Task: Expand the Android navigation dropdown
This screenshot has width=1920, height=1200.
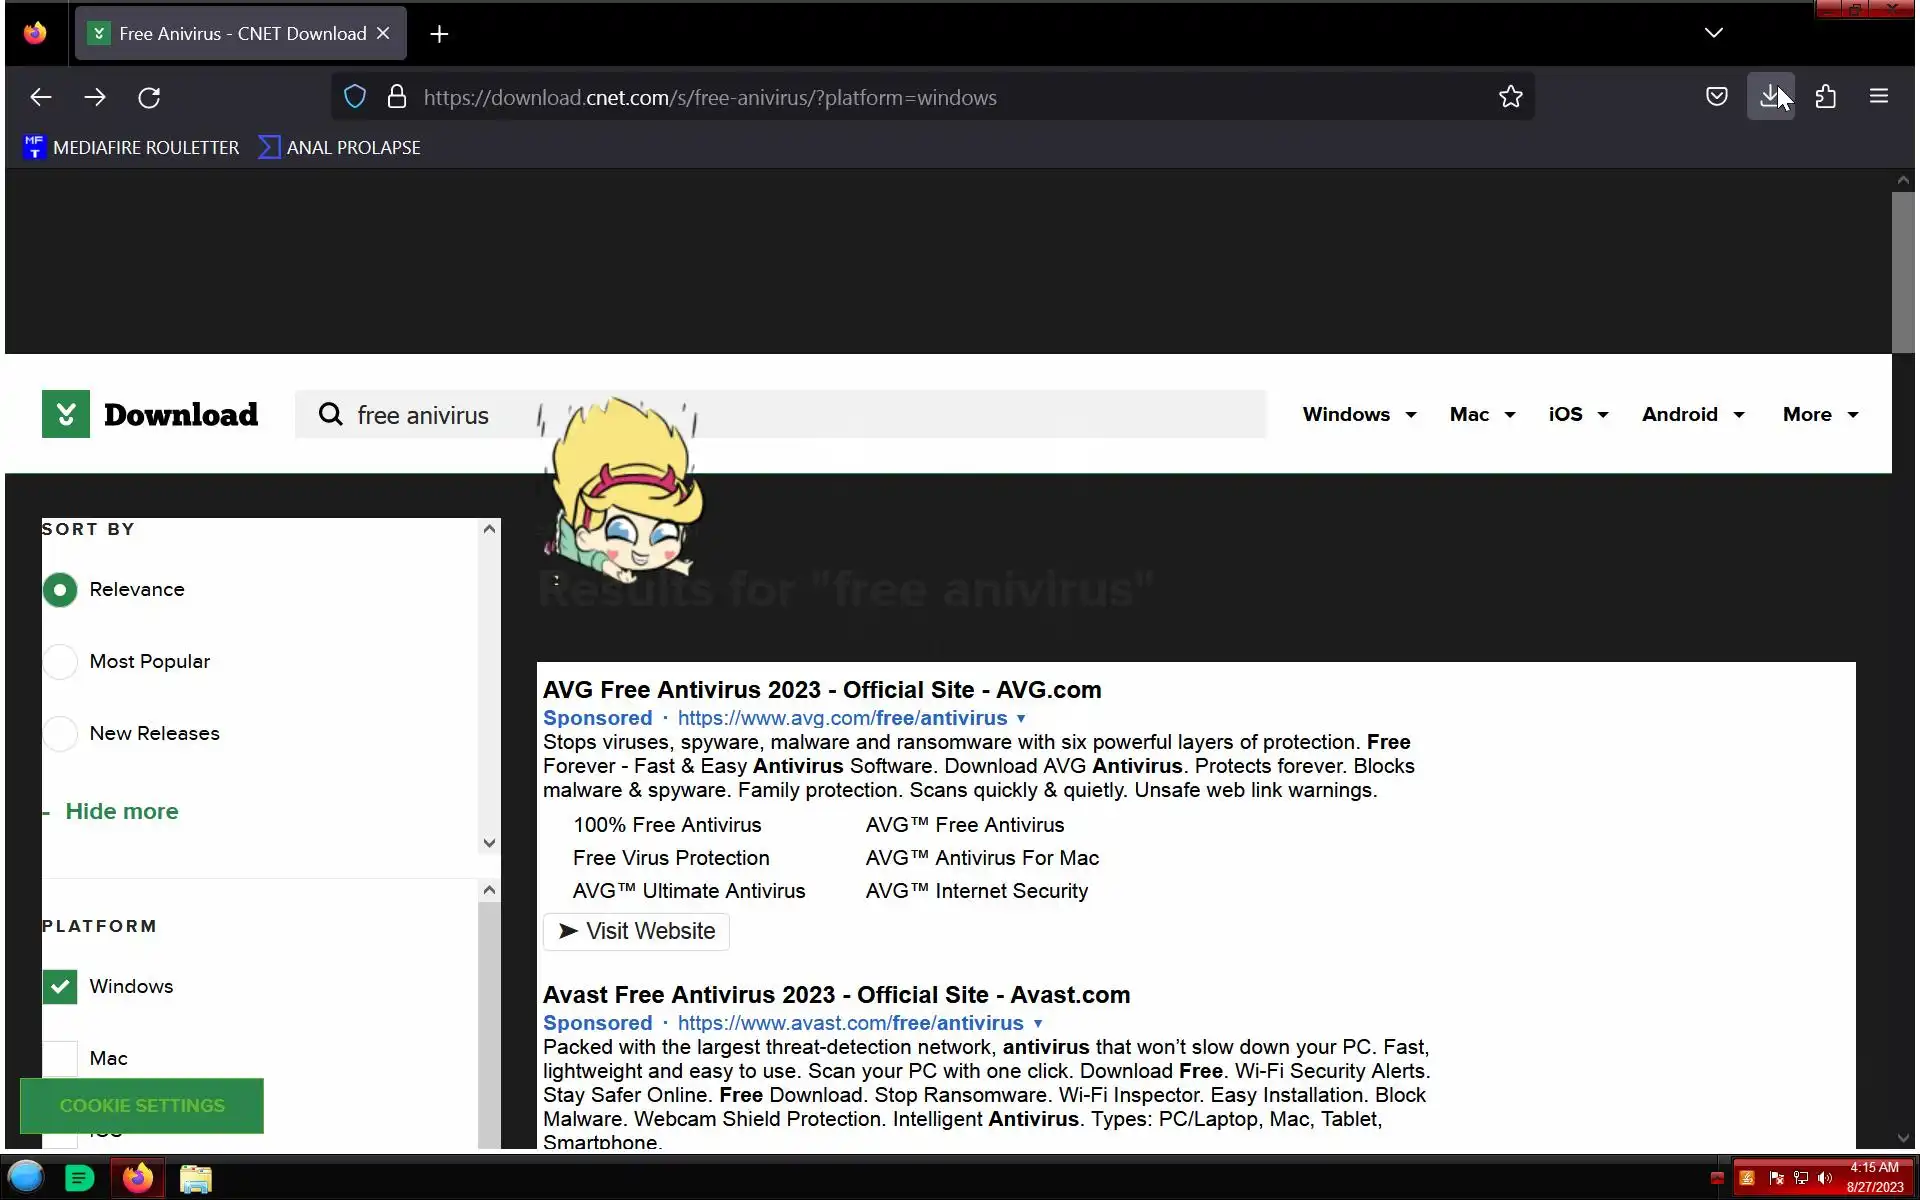Action: pyautogui.click(x=1692, y=415)
